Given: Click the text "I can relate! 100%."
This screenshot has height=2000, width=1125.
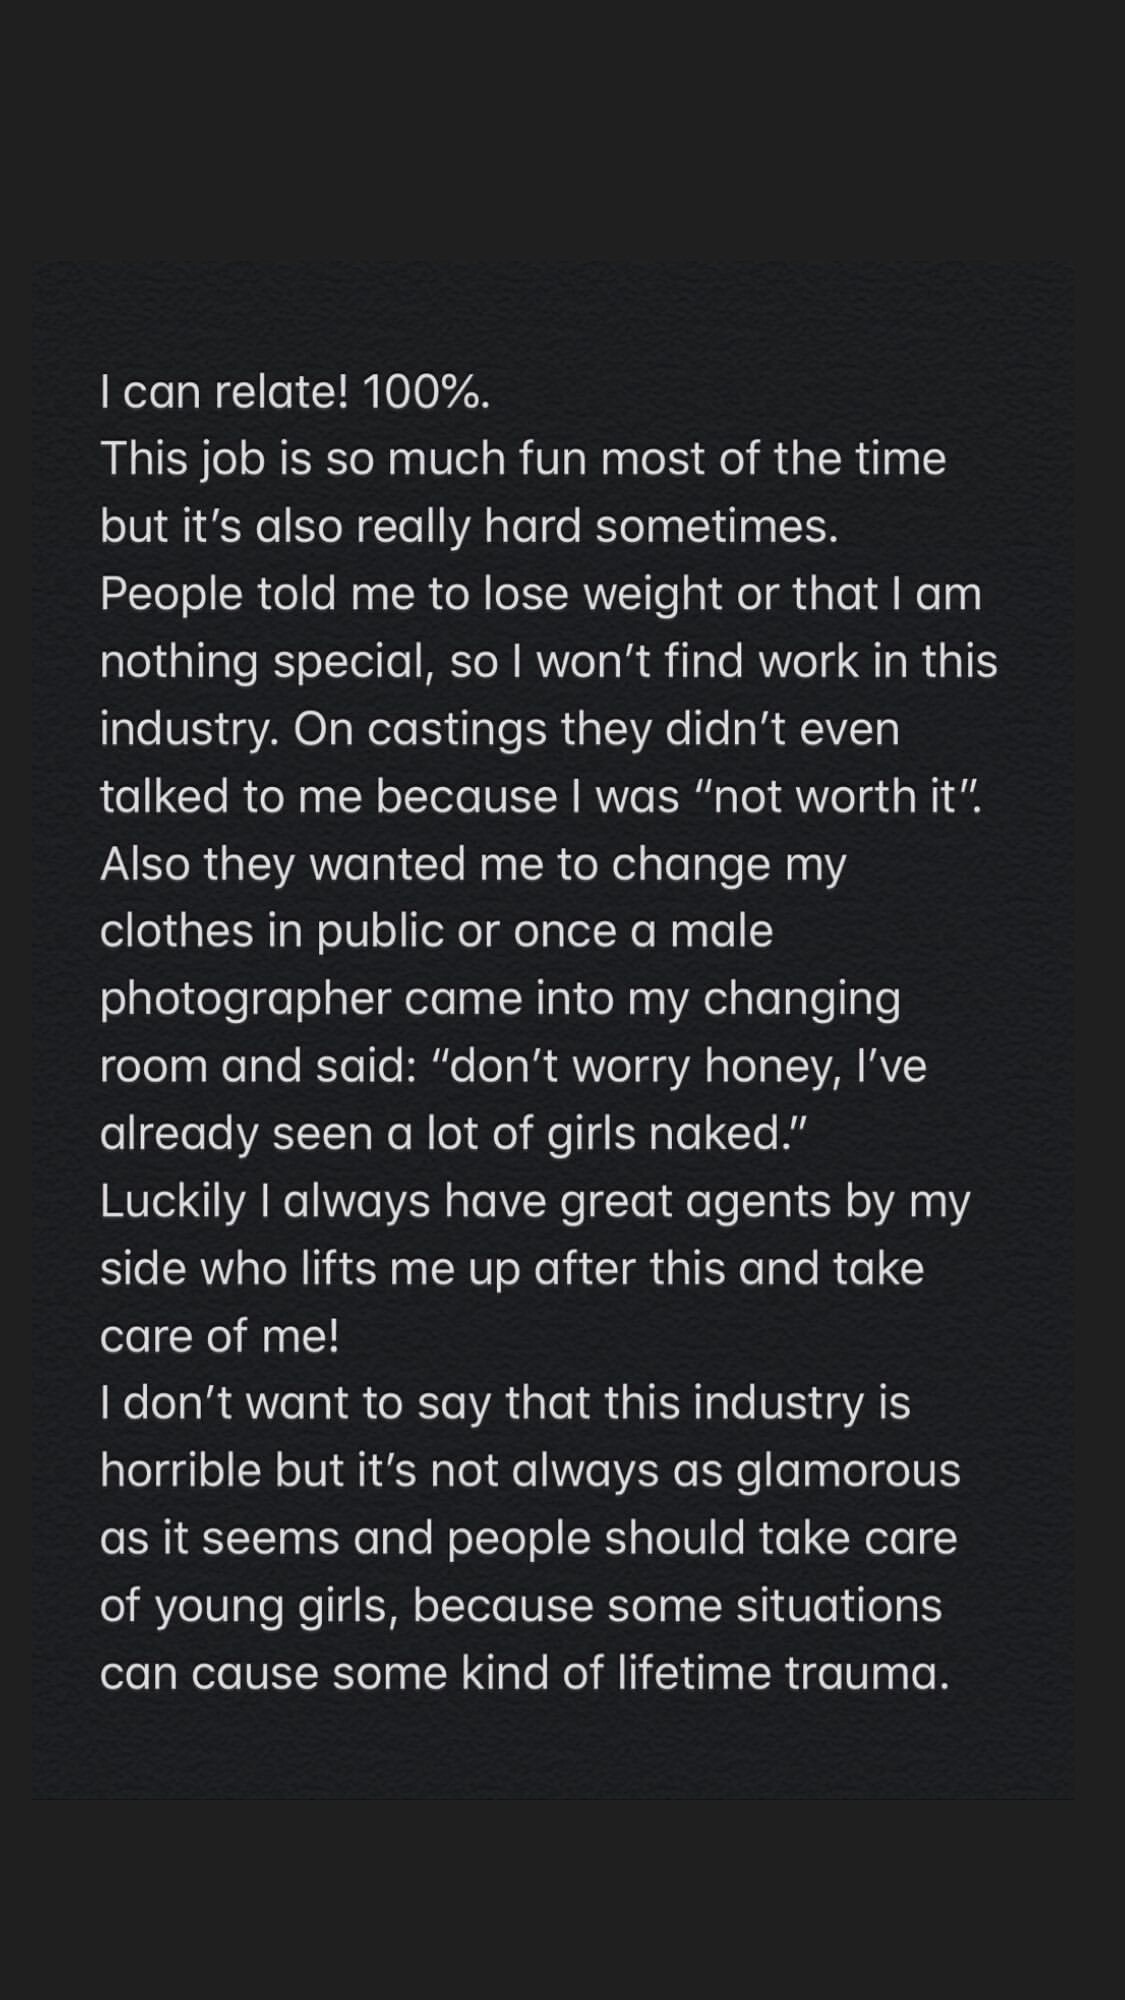Looking at the screenshot, I should (295, 393).
